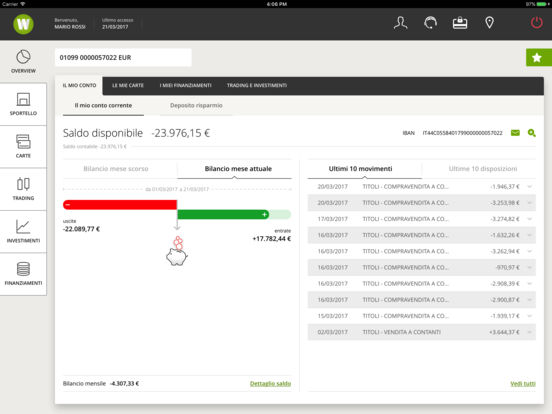The image size is (552, 414).
Task: Open Deposito risparmio sub-tab
Action: 196,105
